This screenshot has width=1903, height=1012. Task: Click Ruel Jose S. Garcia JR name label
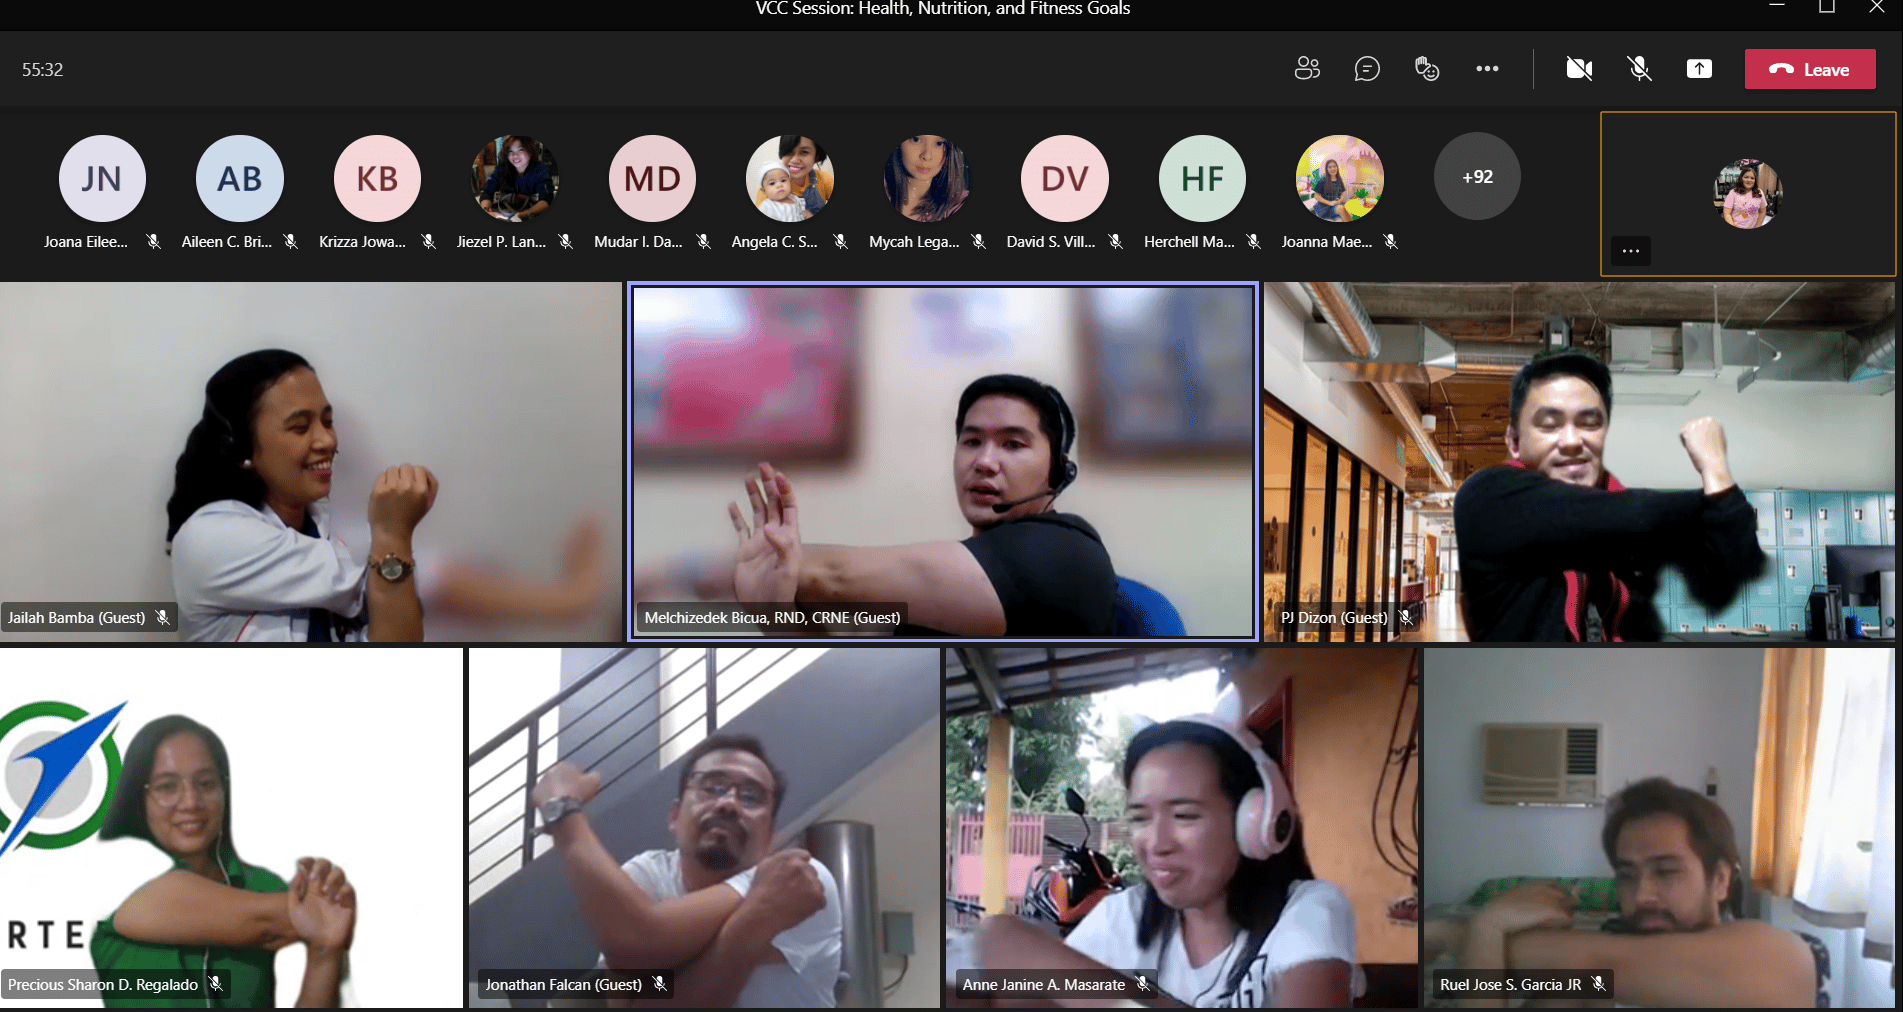[1510, 984]
